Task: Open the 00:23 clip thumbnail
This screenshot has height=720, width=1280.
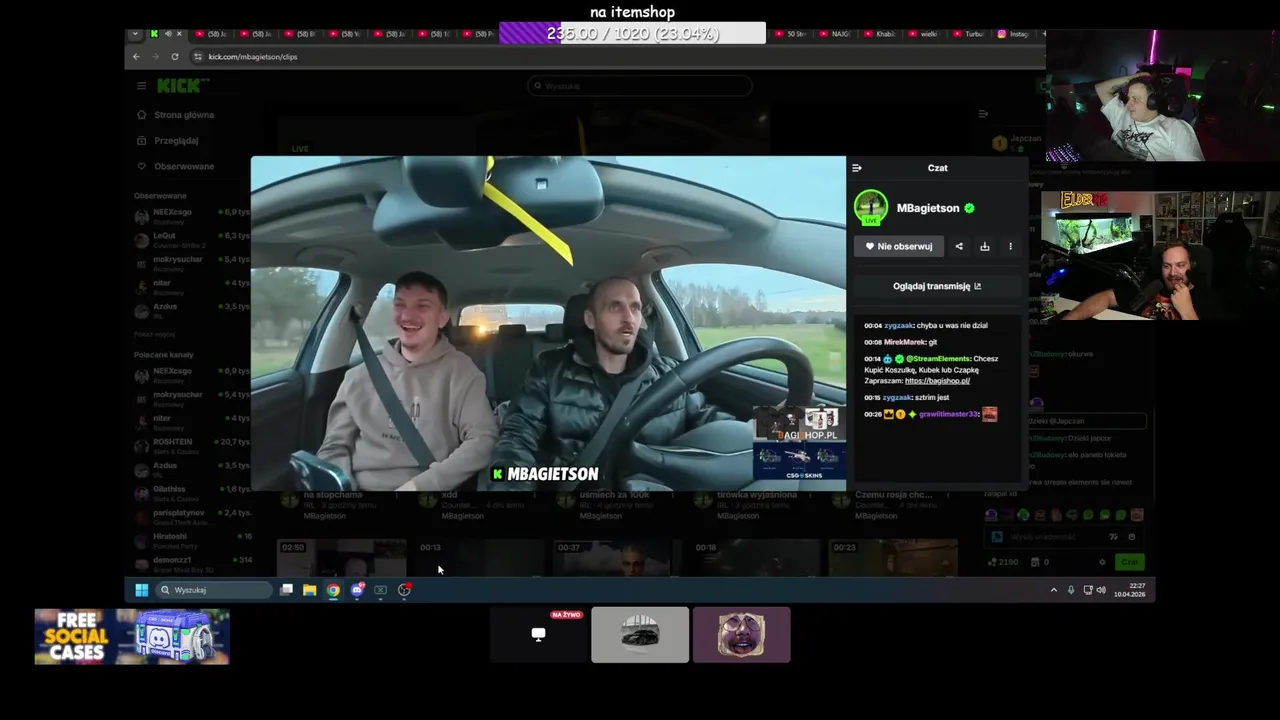Action: pos(893,558)
